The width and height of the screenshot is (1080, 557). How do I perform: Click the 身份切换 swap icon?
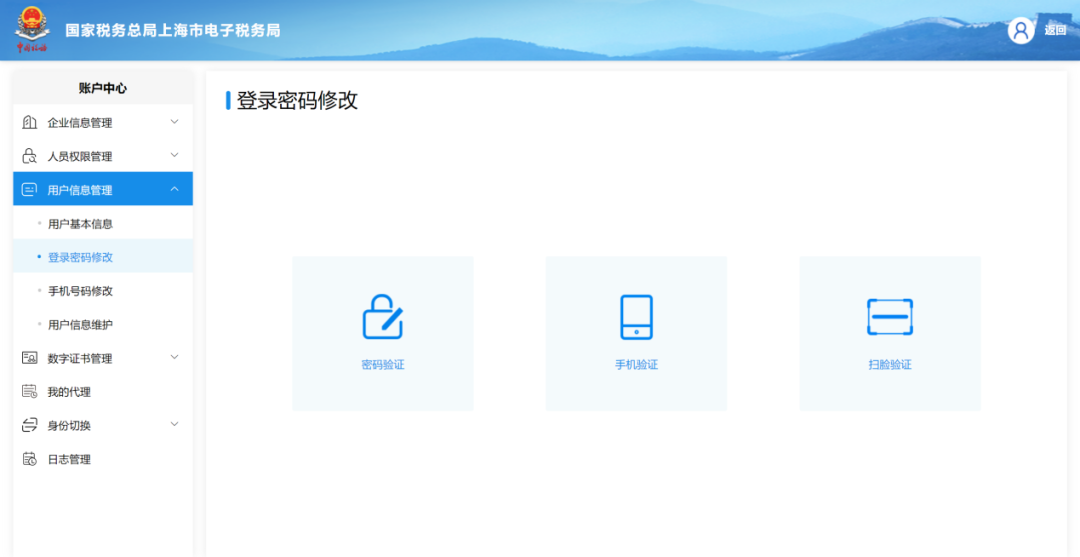click(30, 425)
